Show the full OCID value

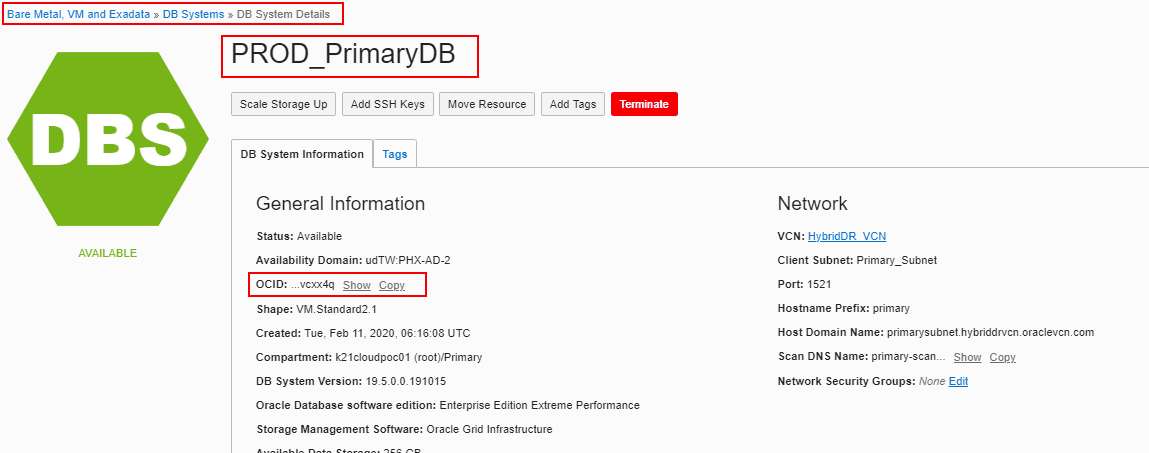(356, 285)
